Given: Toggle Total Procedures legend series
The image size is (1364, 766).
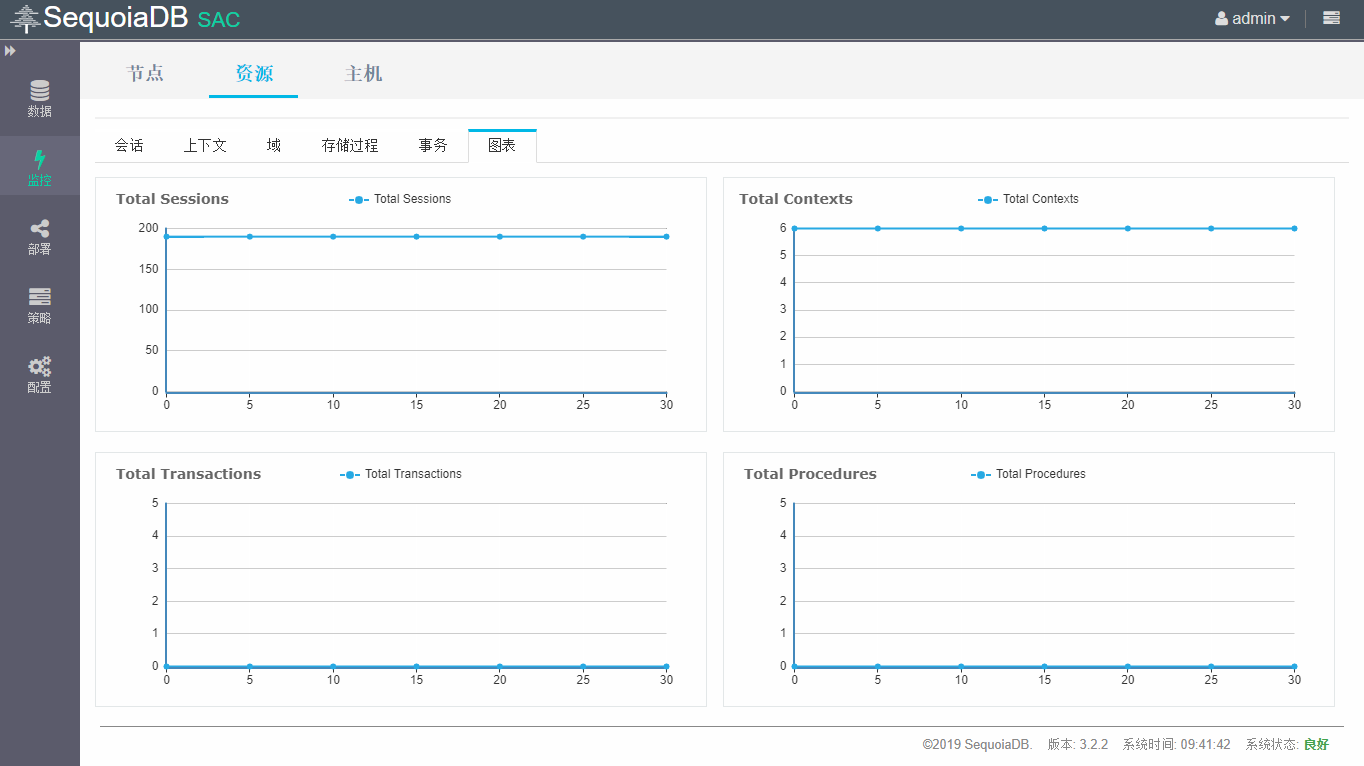Looking at the screenshot, I should click(x=1029, y=474).
